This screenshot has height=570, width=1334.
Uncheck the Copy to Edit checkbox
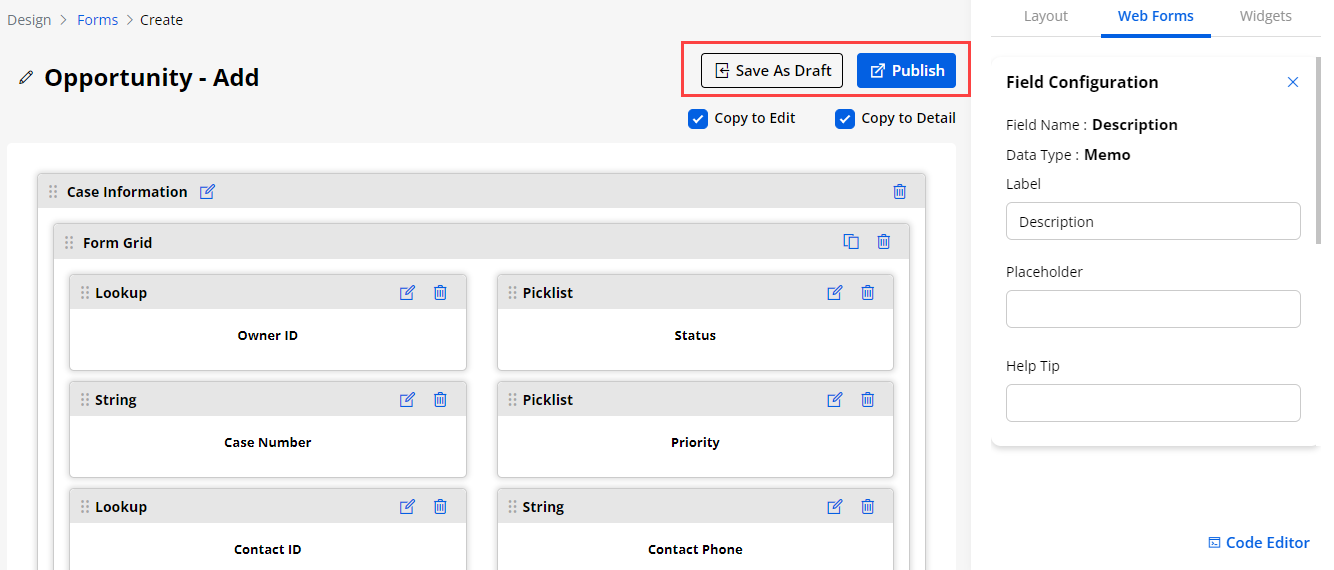[698, 119]
